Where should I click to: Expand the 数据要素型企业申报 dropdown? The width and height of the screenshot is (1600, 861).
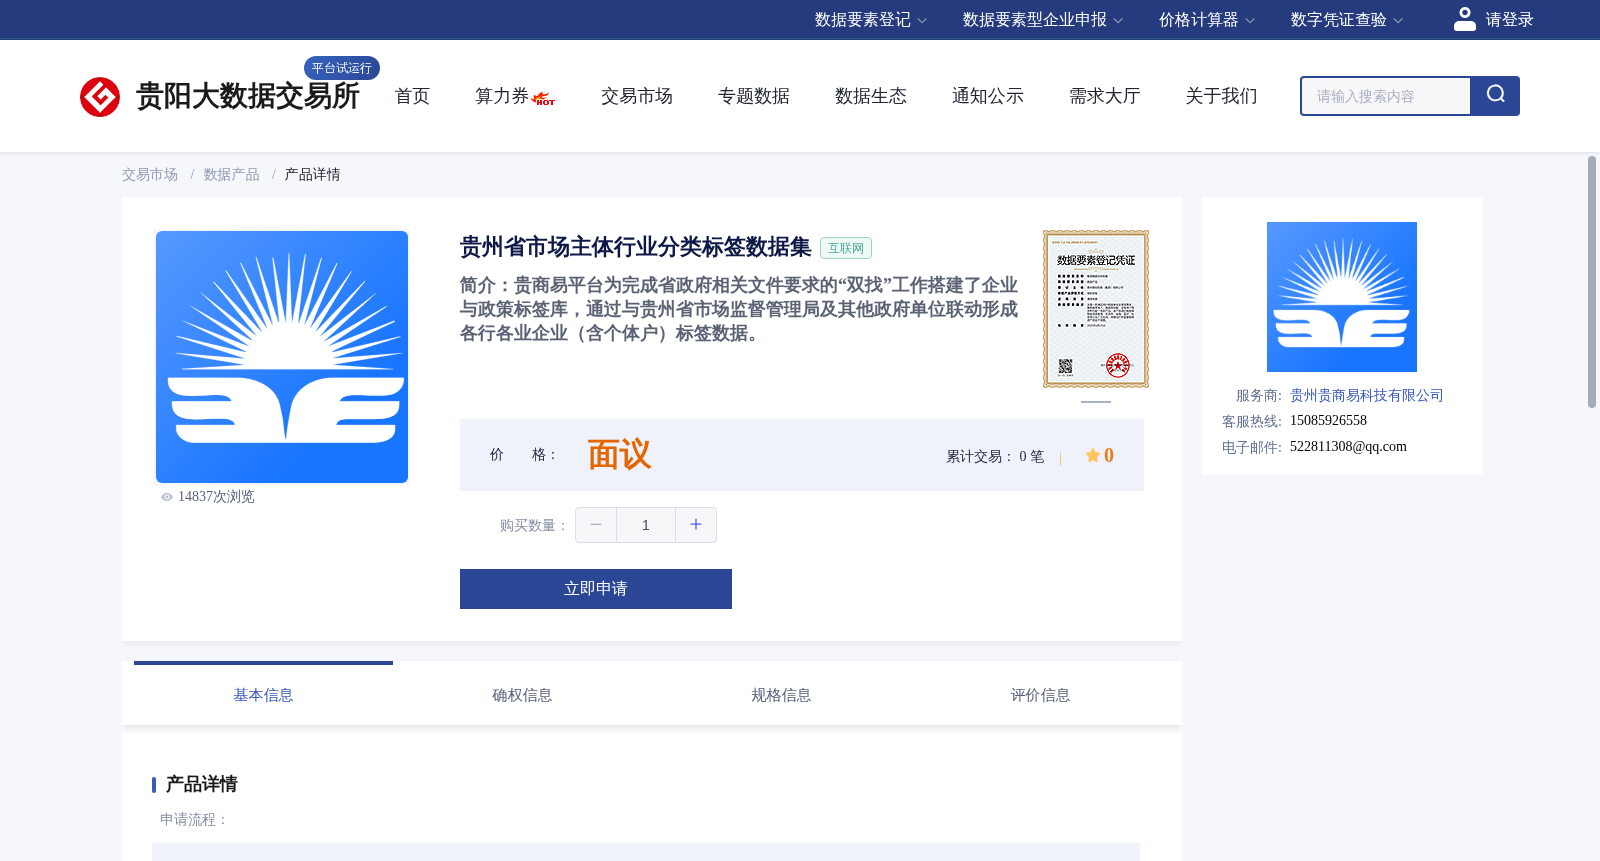[1042, 20]
